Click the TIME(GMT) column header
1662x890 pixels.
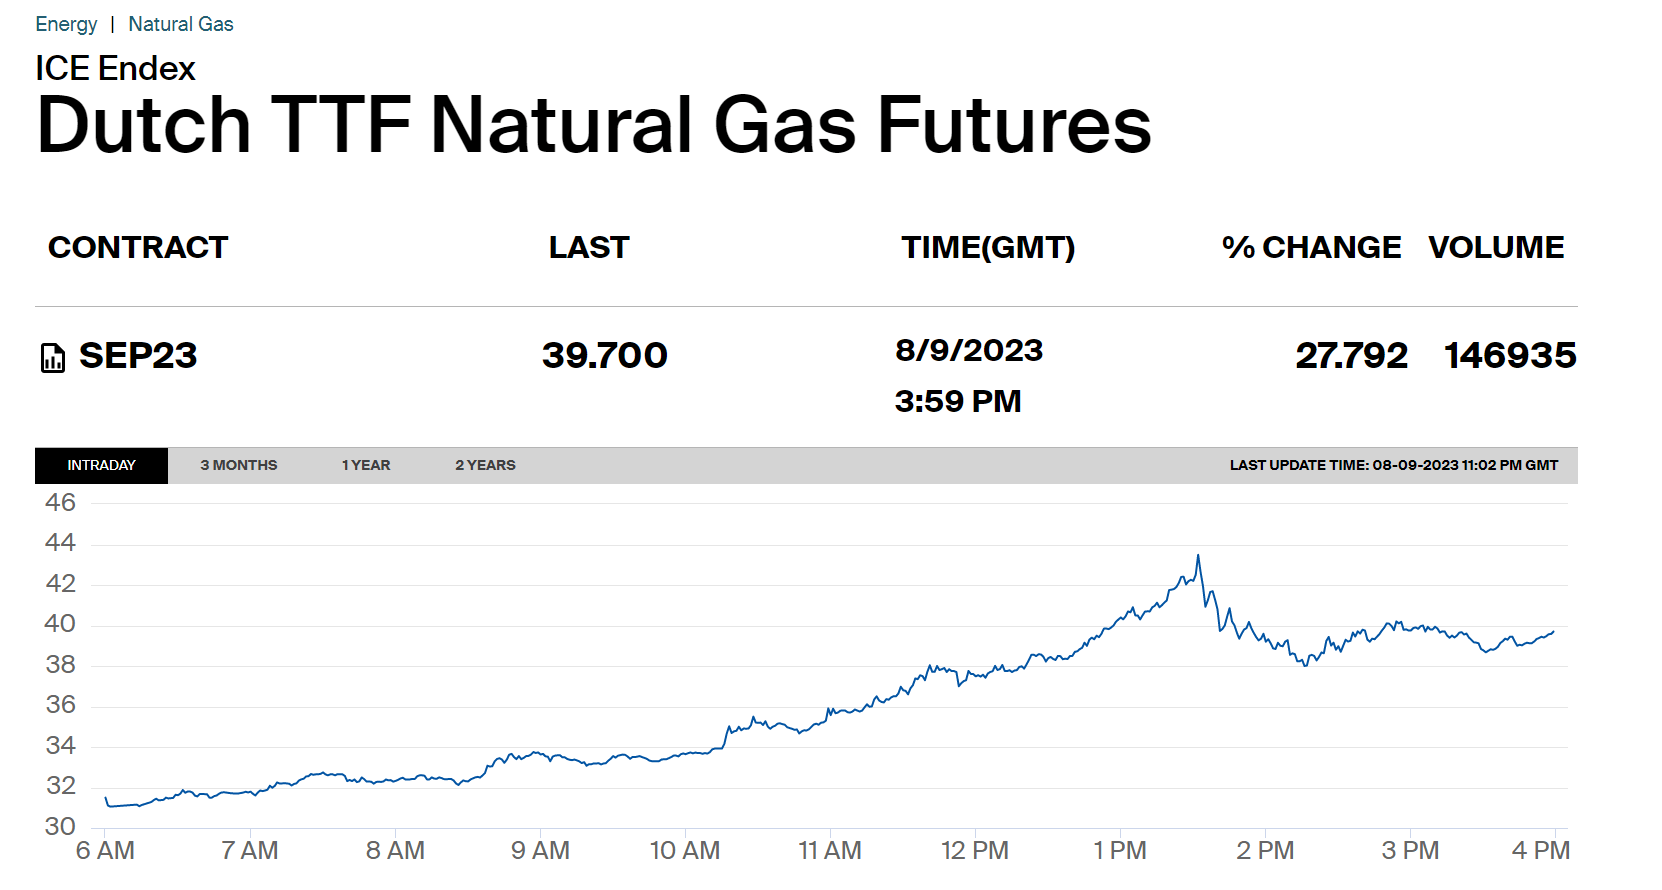coord(988,247)
